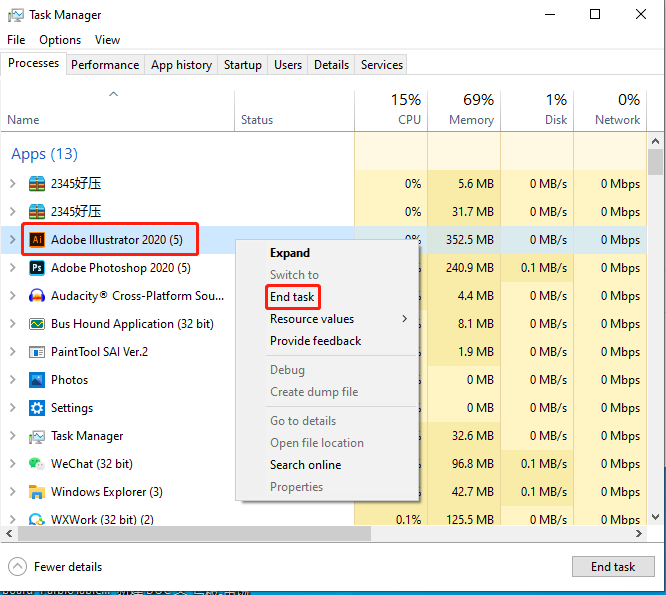Sort by the Disk column header

[x=537, y=110]
